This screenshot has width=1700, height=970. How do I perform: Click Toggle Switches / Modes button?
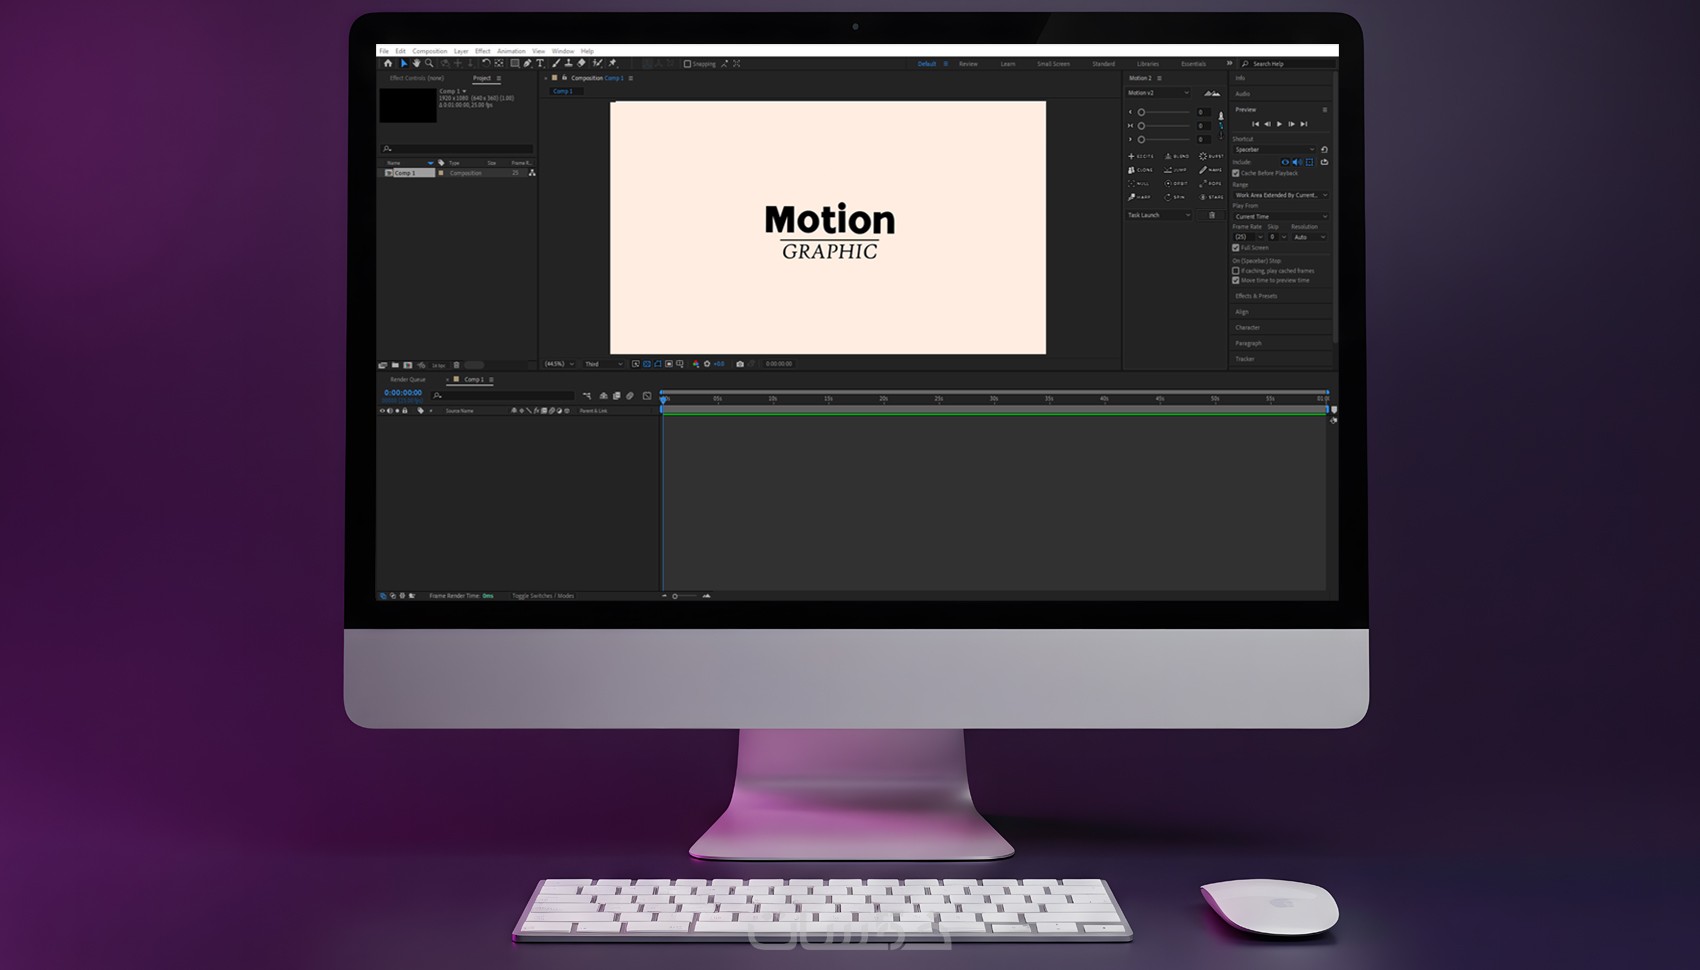coord(543,596)
